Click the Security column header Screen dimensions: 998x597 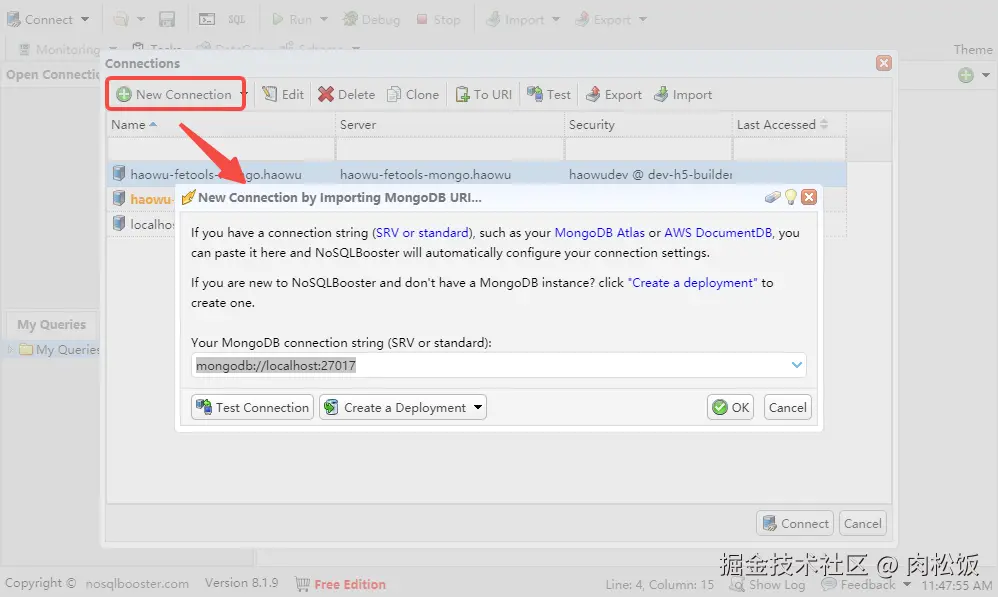click(x=648, y=125)
